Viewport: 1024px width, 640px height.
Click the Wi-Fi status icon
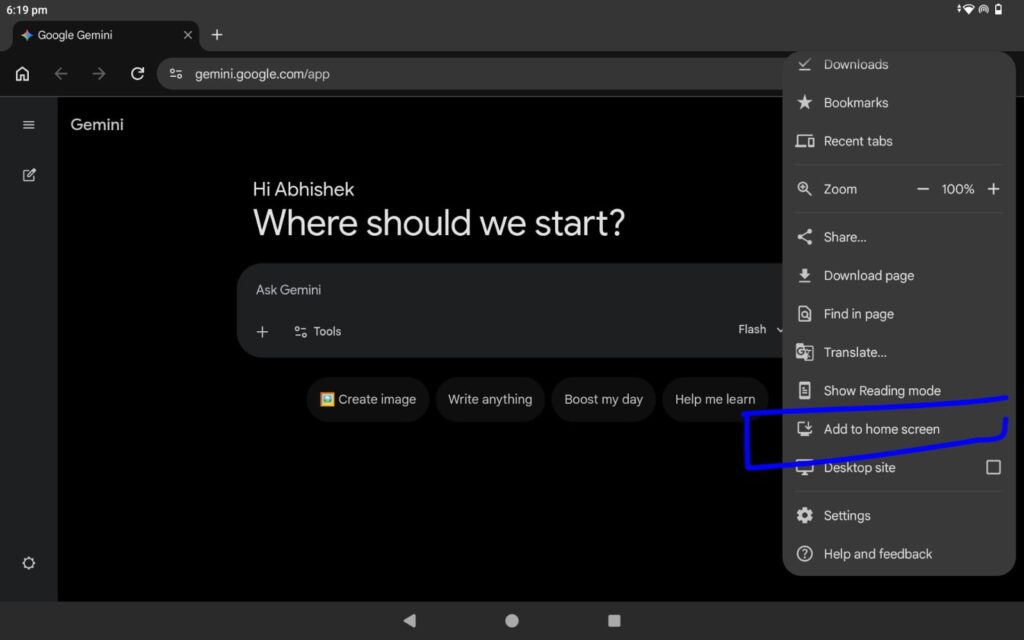(968, 9)
